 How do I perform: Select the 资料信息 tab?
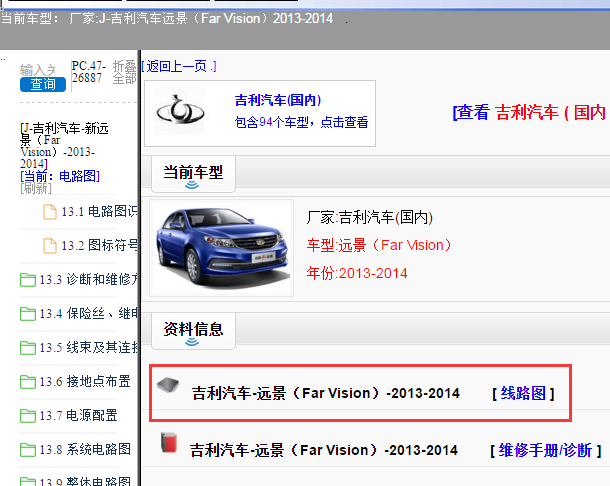(x=193, y=331)
